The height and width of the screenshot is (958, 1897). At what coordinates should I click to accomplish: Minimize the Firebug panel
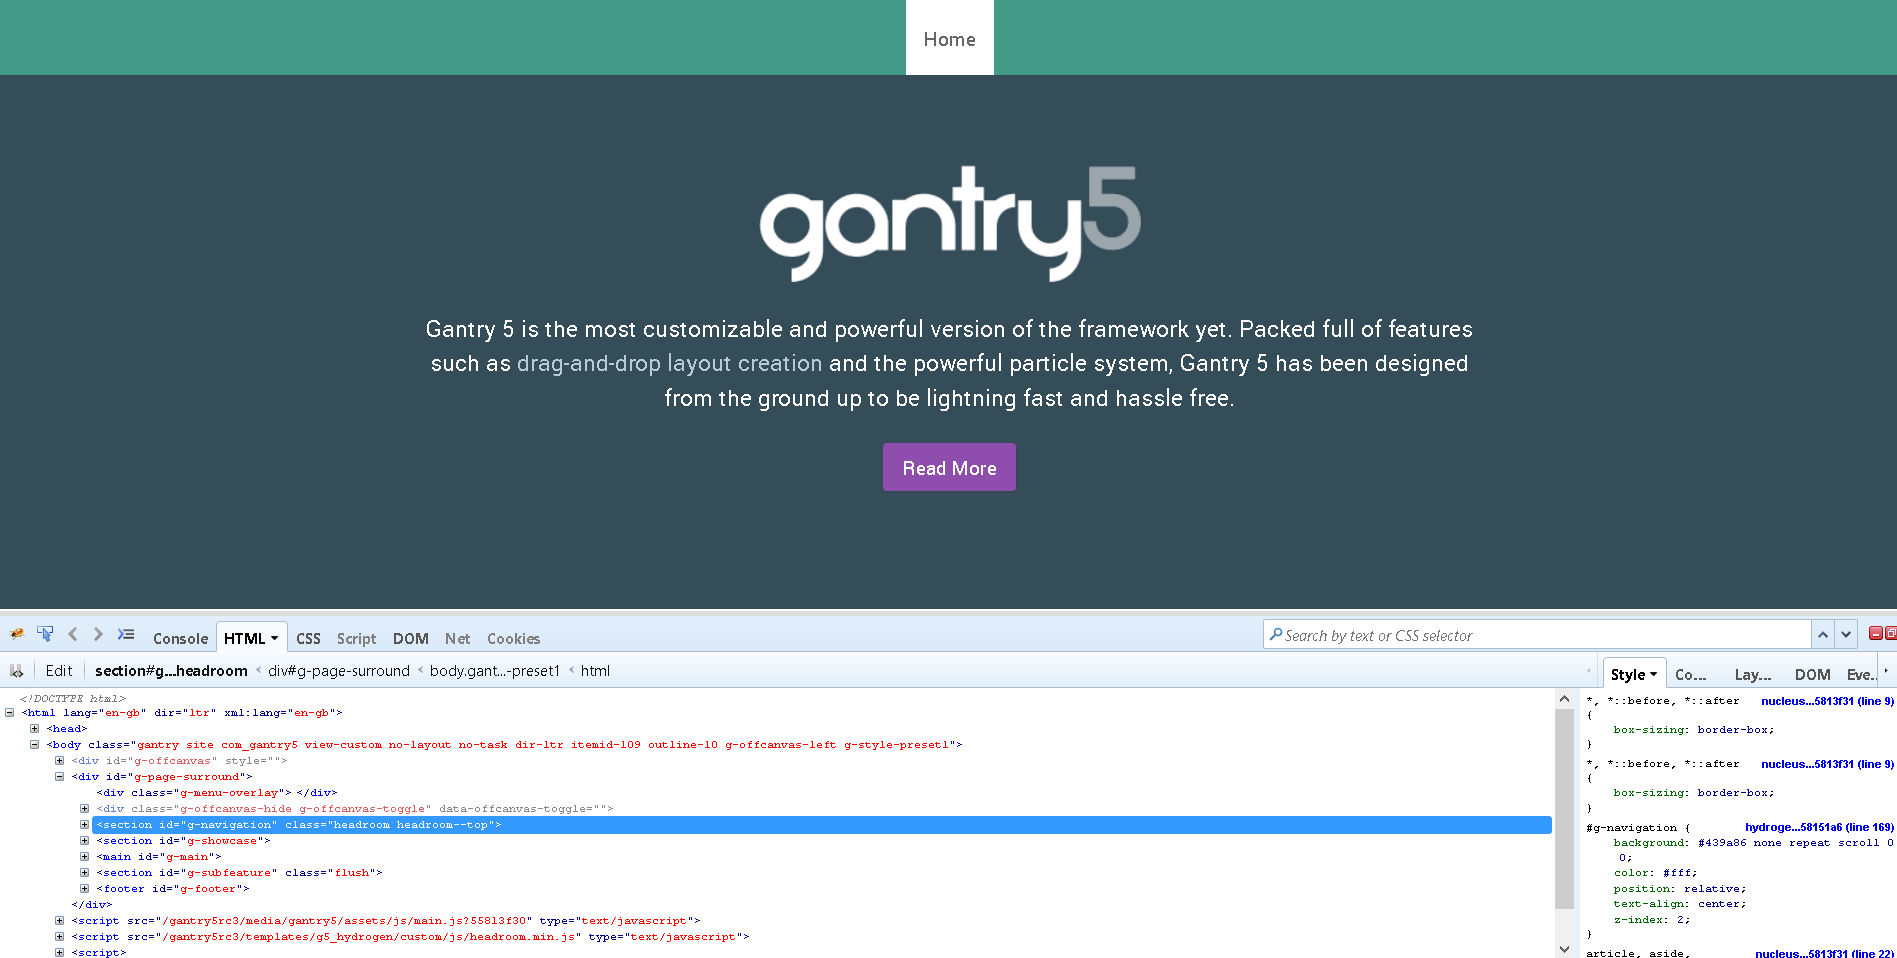click(x=1876, y=633)
